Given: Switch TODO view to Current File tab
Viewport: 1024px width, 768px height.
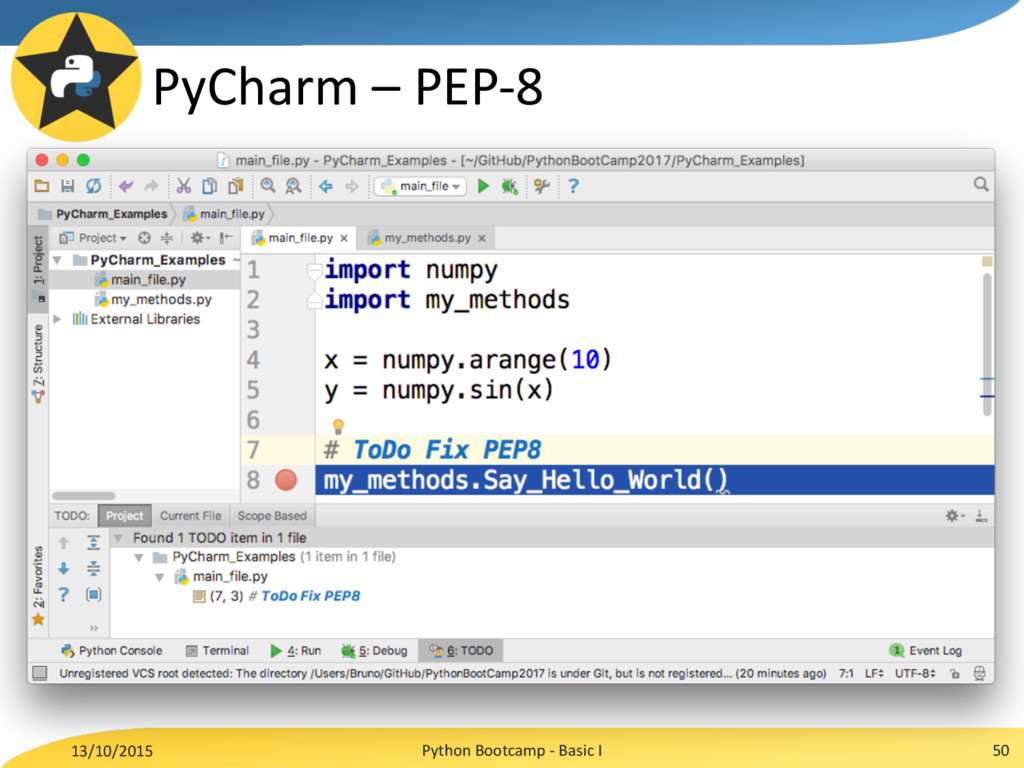Looking at the screenshot, I should coord(191,516).
